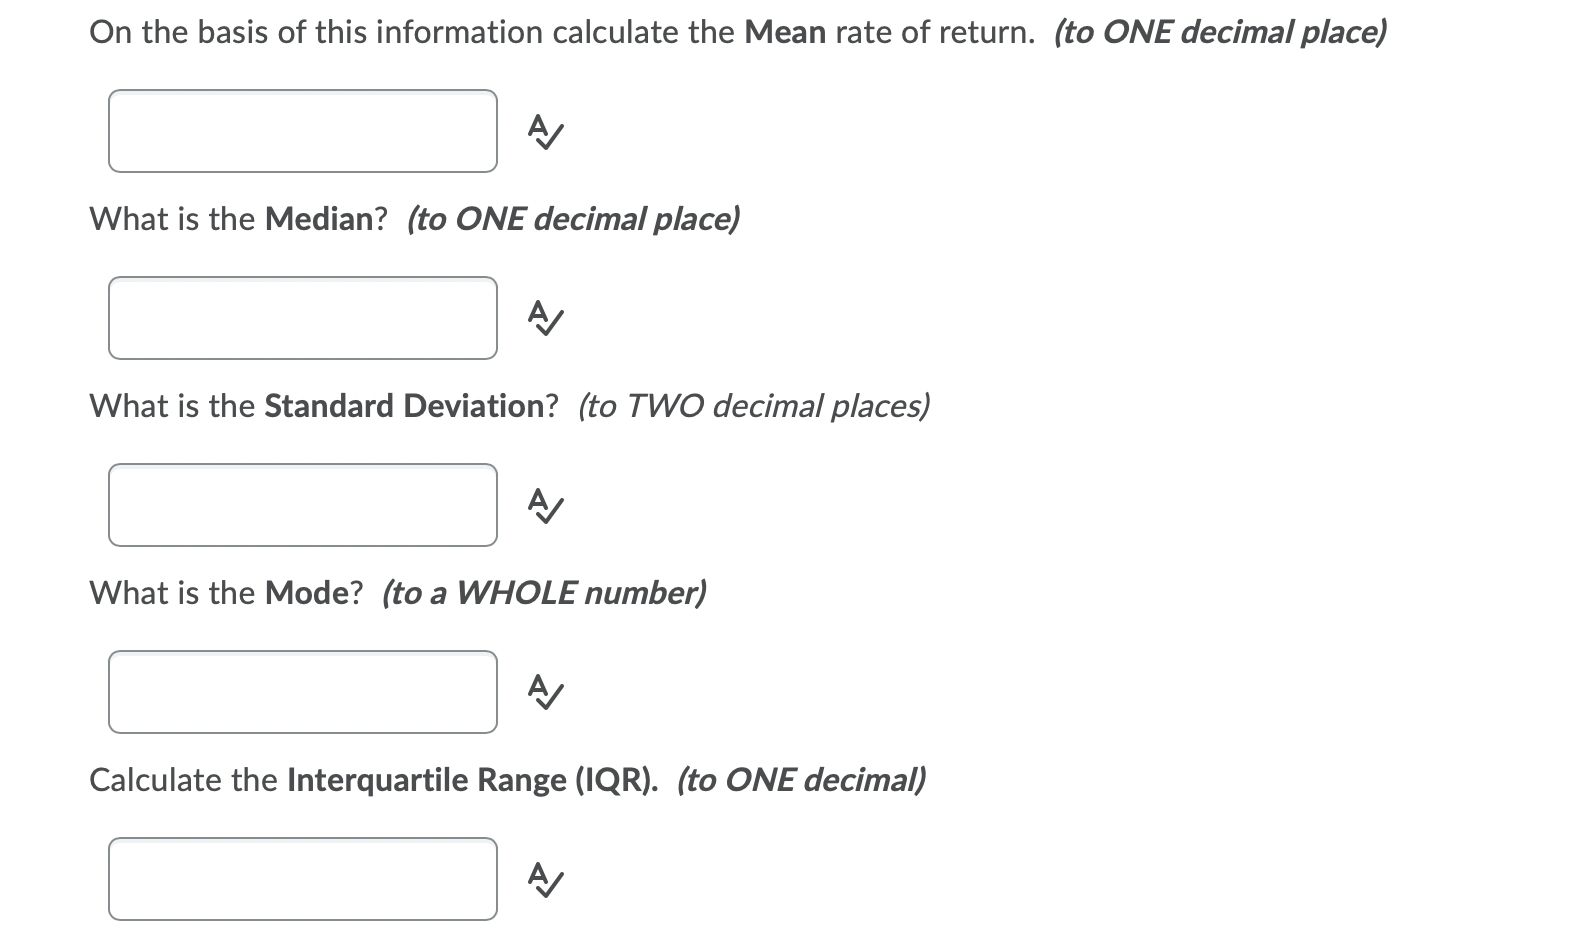The image size is (1584, 940).
Task: Select the empty answer field below the Mode question
Action: [302, 692]
